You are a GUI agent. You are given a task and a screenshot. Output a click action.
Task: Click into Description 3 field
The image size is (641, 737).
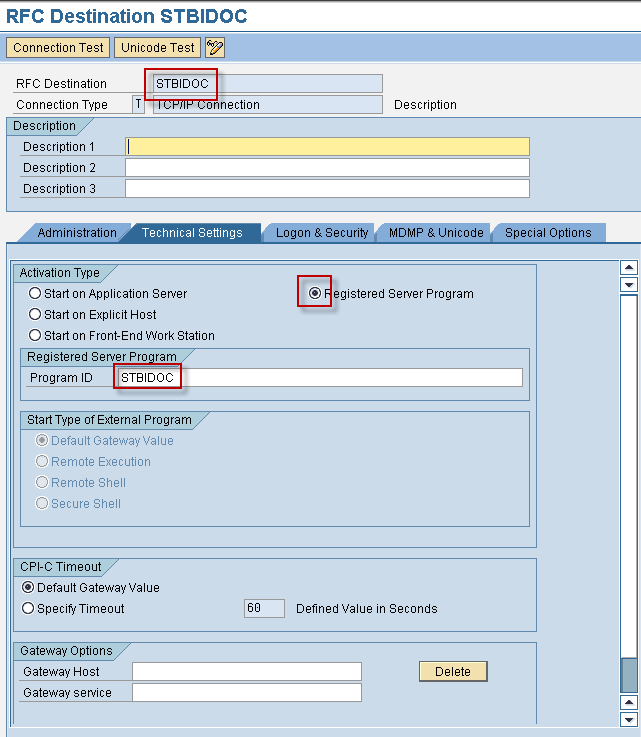pyautogui.click(x=328, y=188)
